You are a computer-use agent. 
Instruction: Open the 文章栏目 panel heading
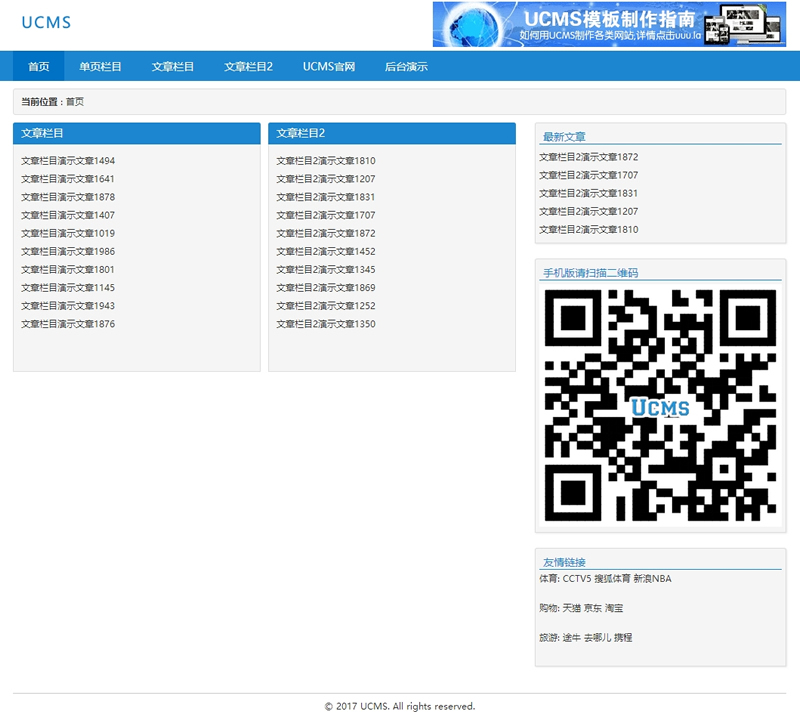(42, 133)
